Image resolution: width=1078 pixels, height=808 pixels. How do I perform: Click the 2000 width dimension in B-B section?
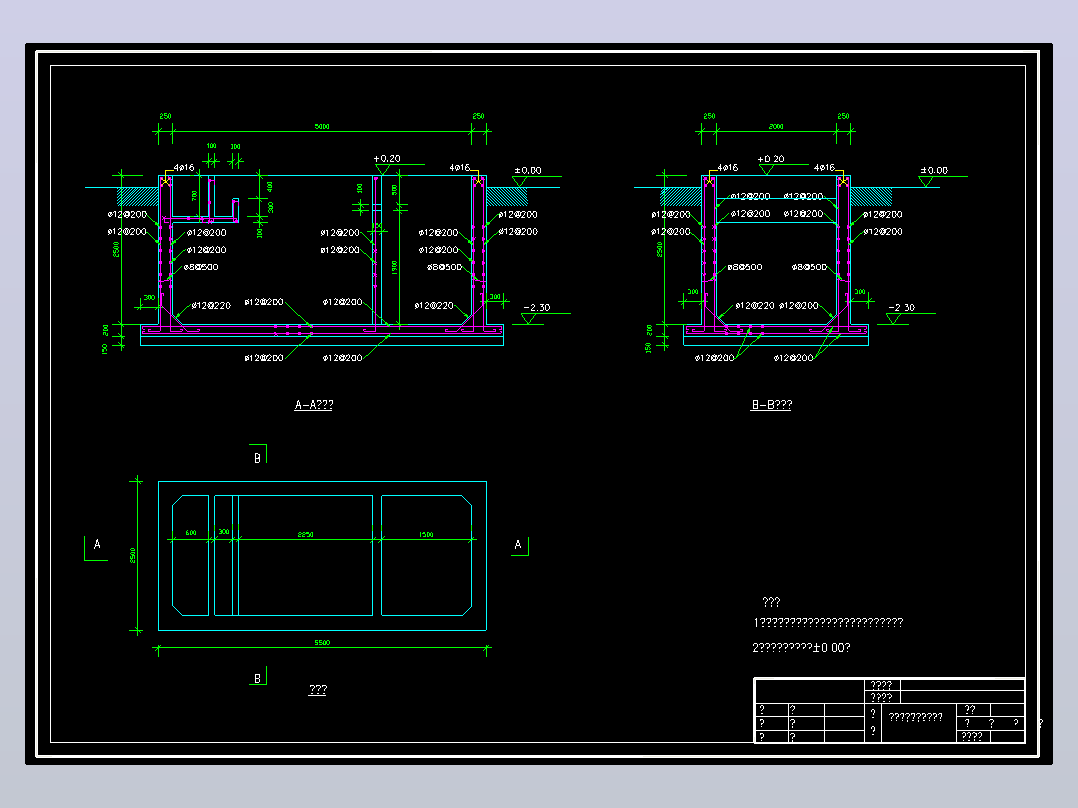(776, 127)
